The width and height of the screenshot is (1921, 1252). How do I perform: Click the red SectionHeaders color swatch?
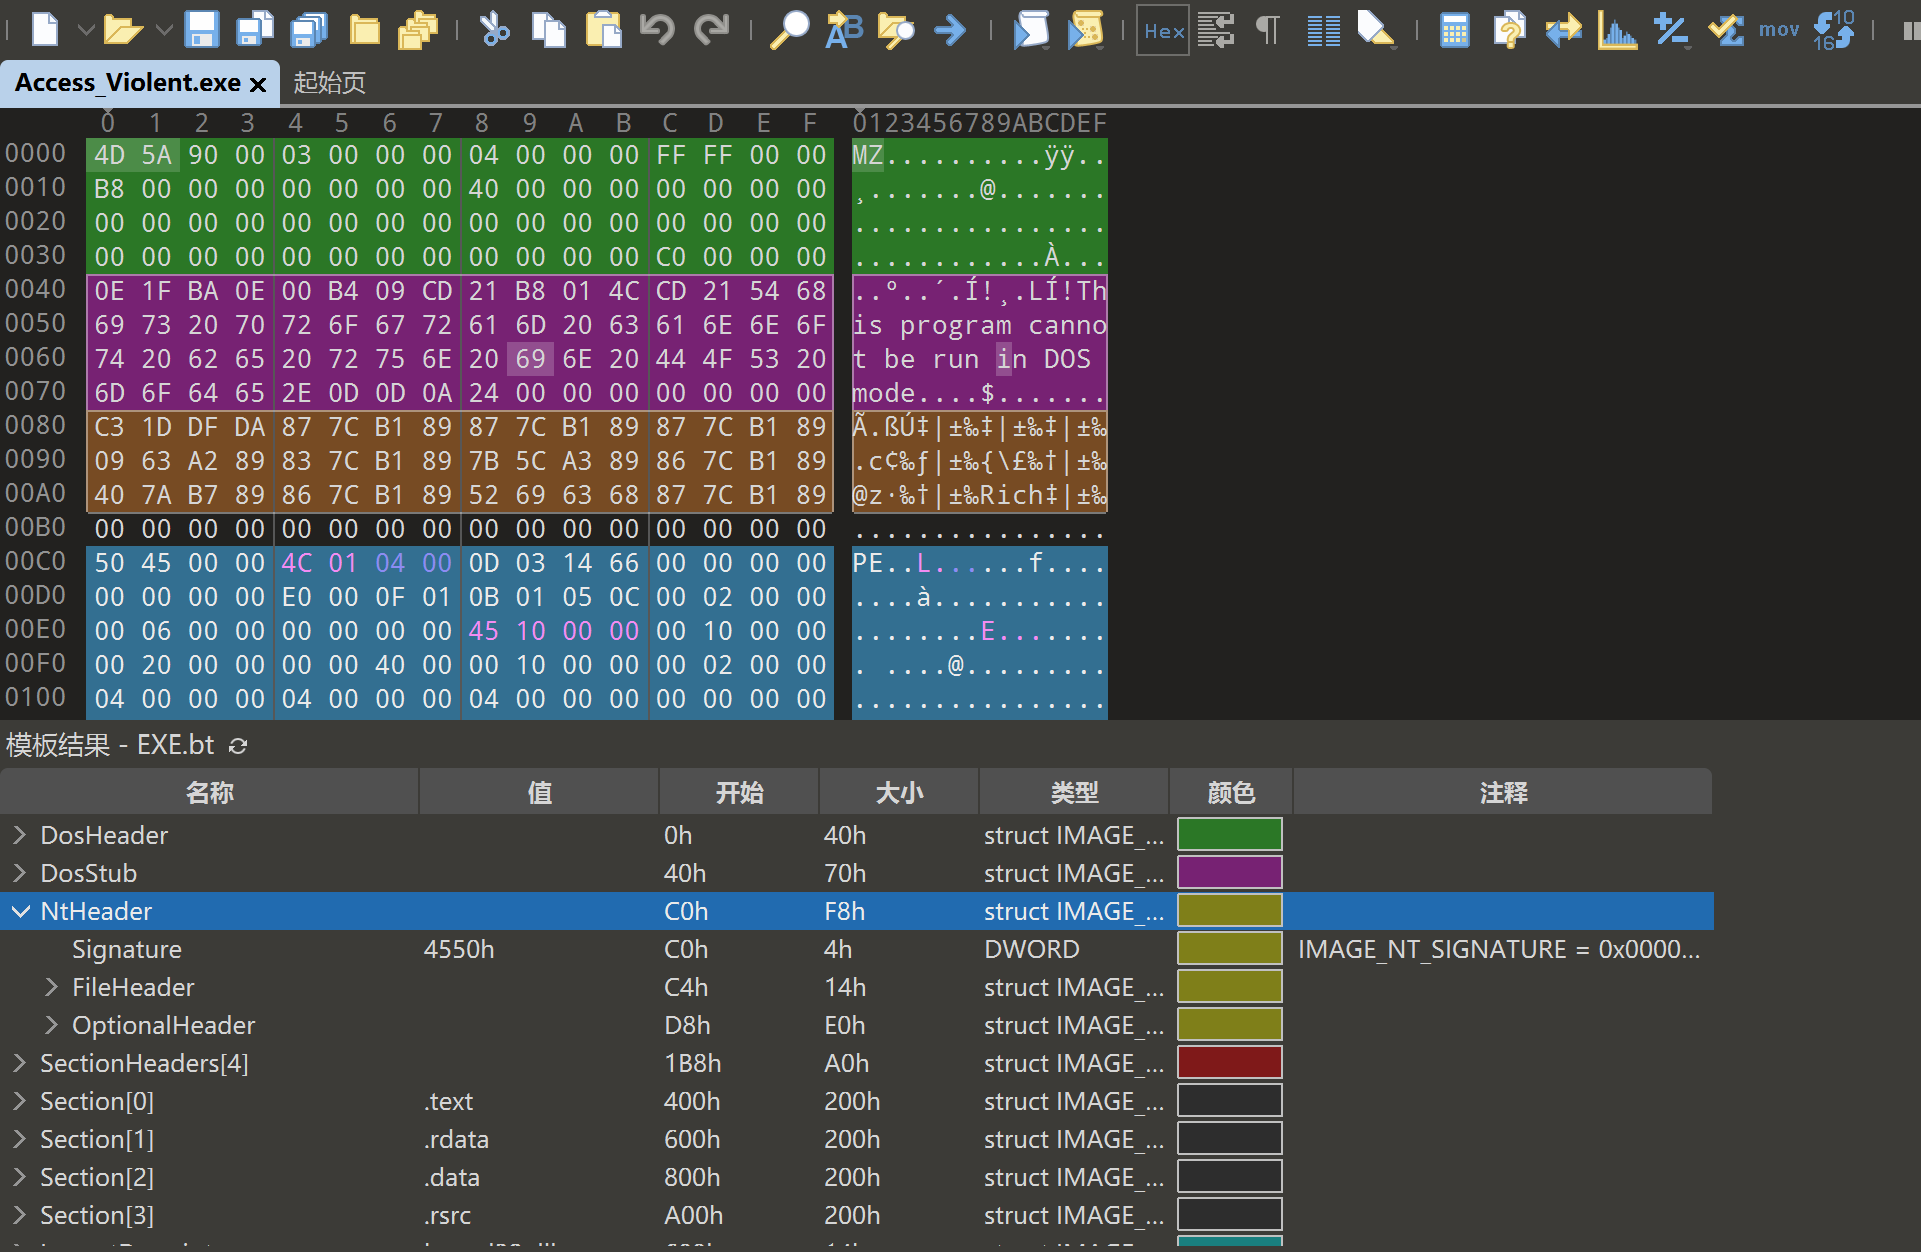click(x=1230, y=1063)
